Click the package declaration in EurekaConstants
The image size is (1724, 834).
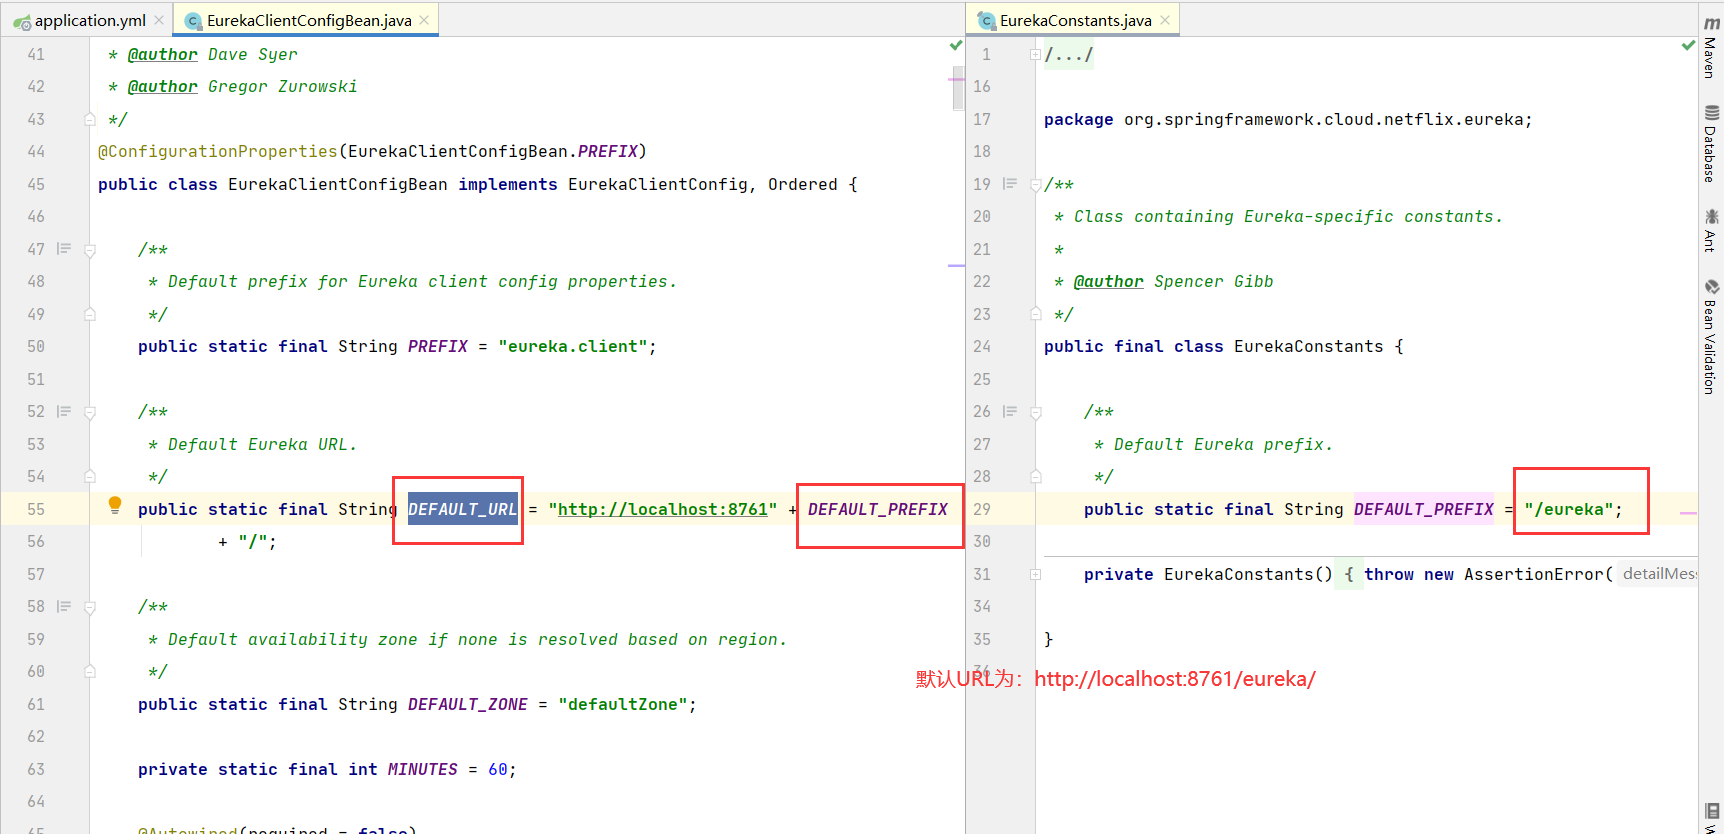point(1288,119)
